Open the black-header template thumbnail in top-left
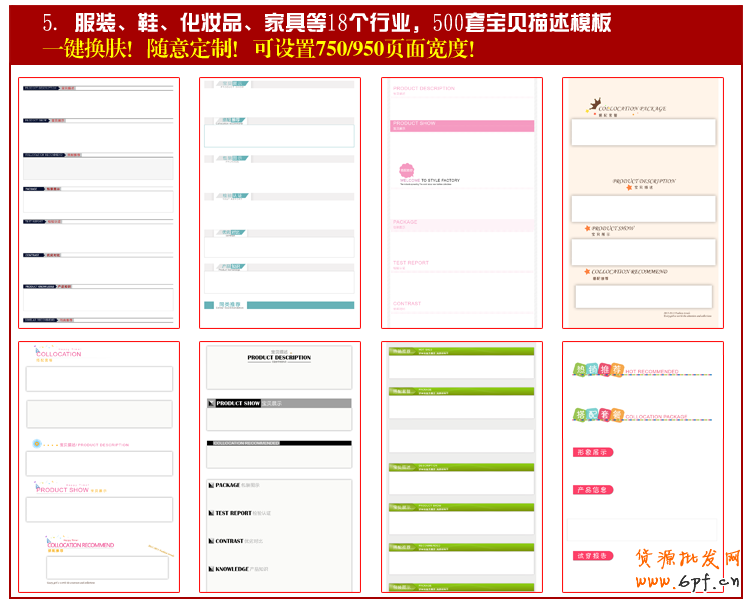The width and height of the screenshot is (750, 603). [x=98, y=203]
